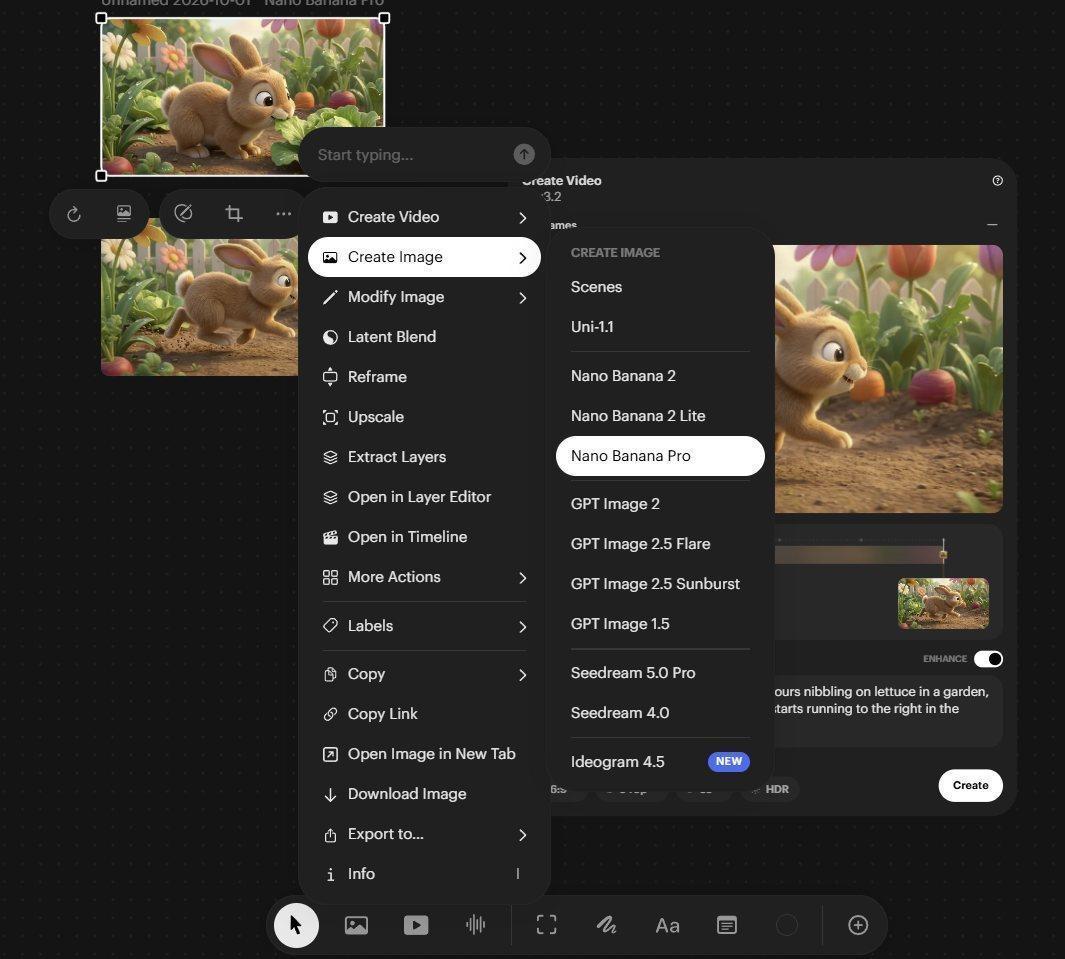The height and width of the screenshot is (959, 1065).
Task: Expand the Create Video submenu arrow
Action: coord(522,217)
